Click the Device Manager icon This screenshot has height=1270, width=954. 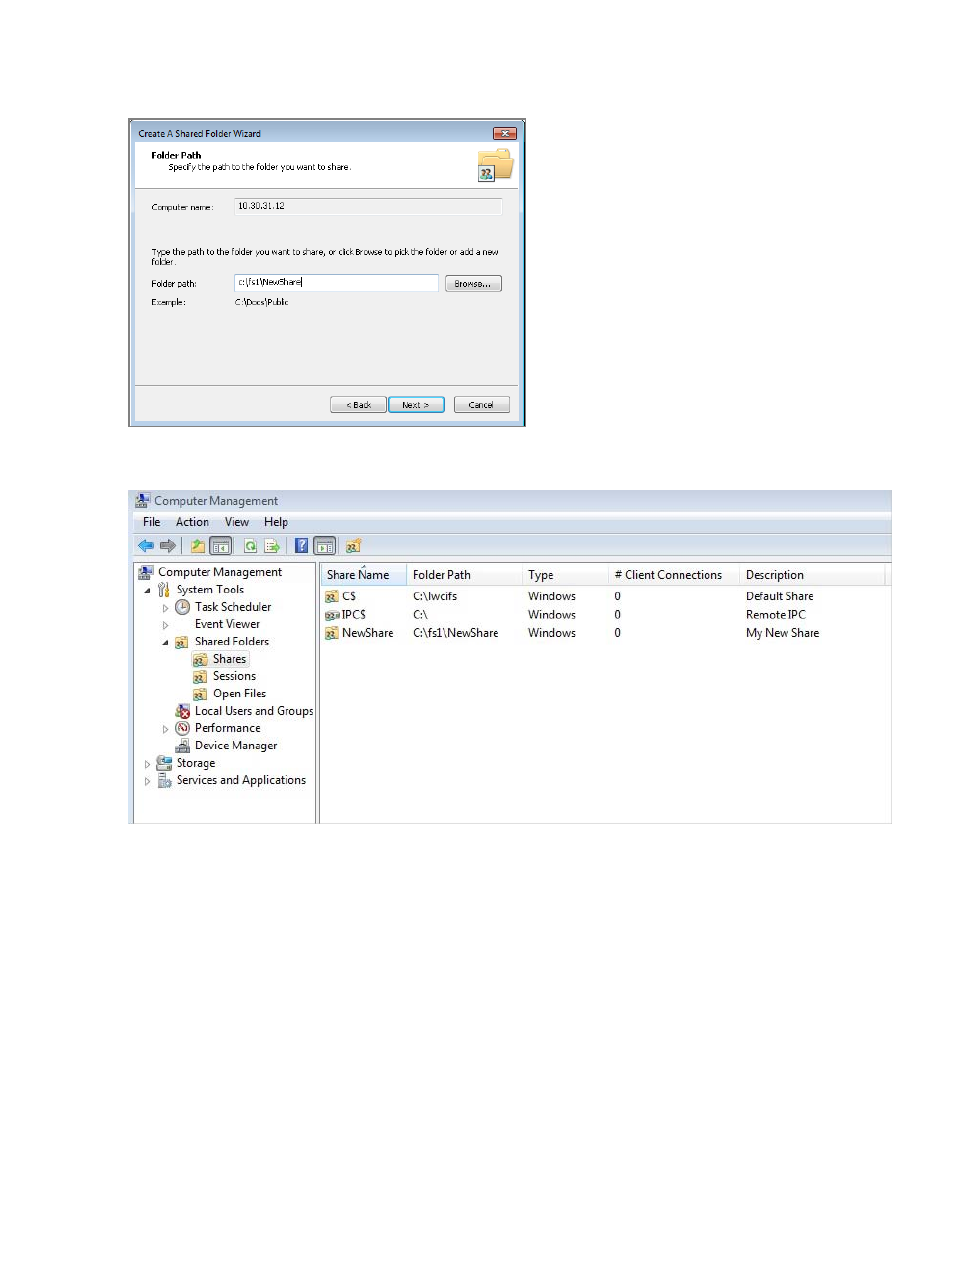[182, 746]
